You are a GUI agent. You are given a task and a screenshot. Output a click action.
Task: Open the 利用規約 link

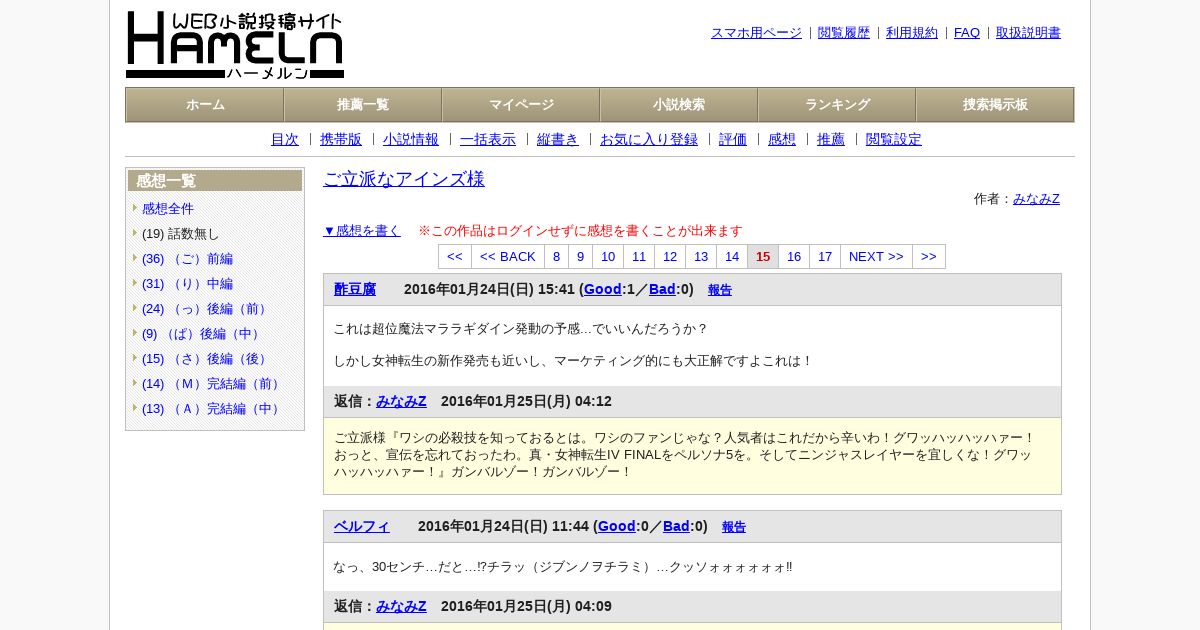tap(912, 33)
